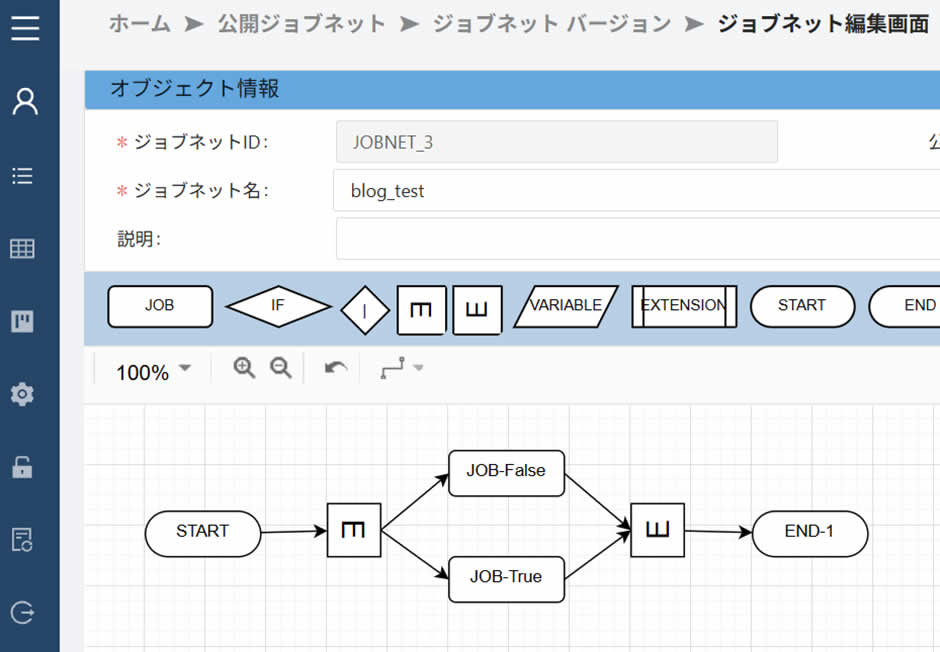This screenshot has width=940, height=652.
Task: Open the user account icon in the sidebar
Action: 27,101
